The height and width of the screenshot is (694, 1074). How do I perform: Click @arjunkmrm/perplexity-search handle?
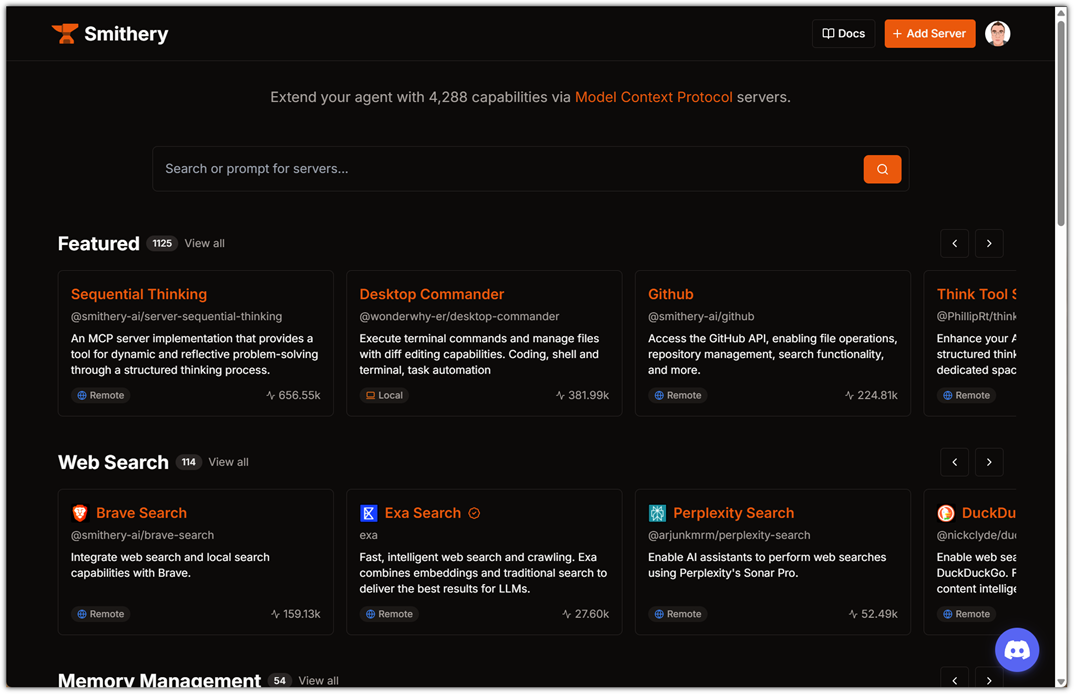(x=729, y=535)
